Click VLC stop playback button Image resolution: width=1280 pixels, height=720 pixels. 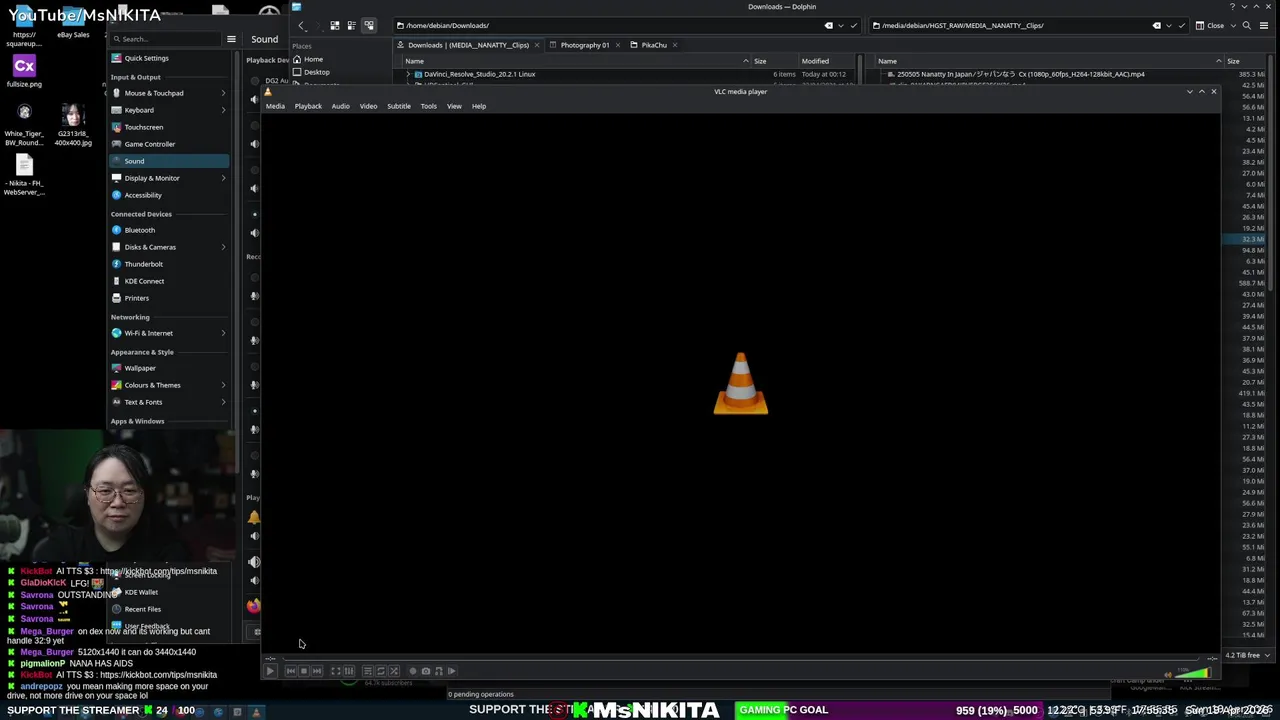(304, 671)
